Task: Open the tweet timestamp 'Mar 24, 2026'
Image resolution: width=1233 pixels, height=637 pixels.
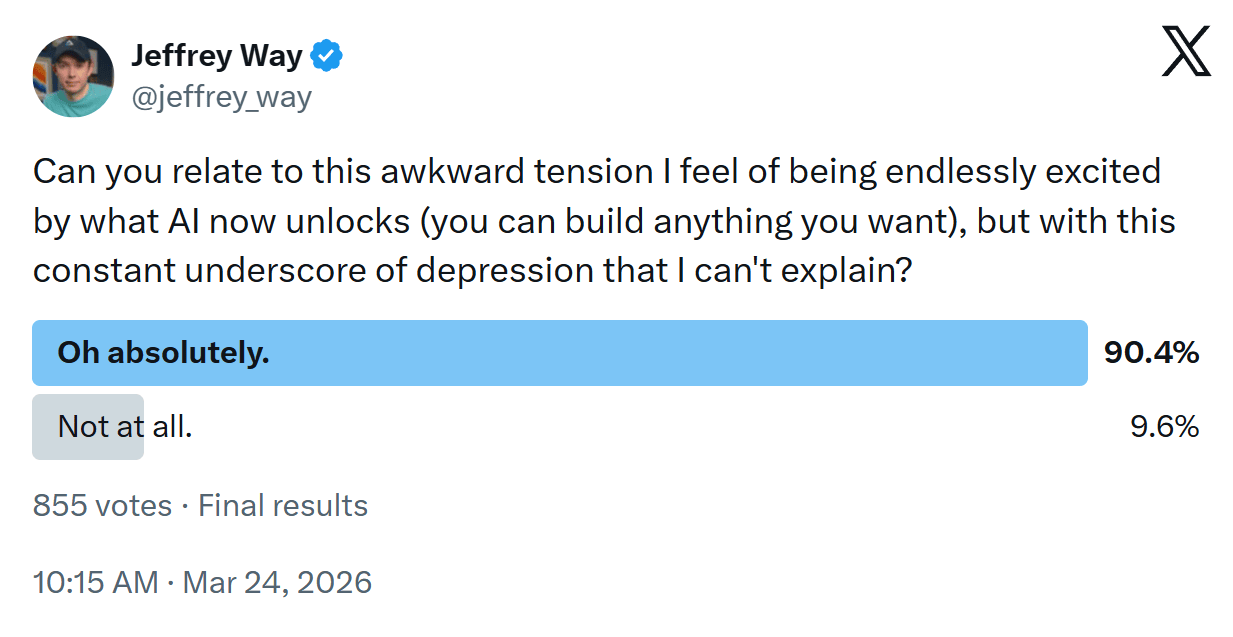Action: point(275,581)
